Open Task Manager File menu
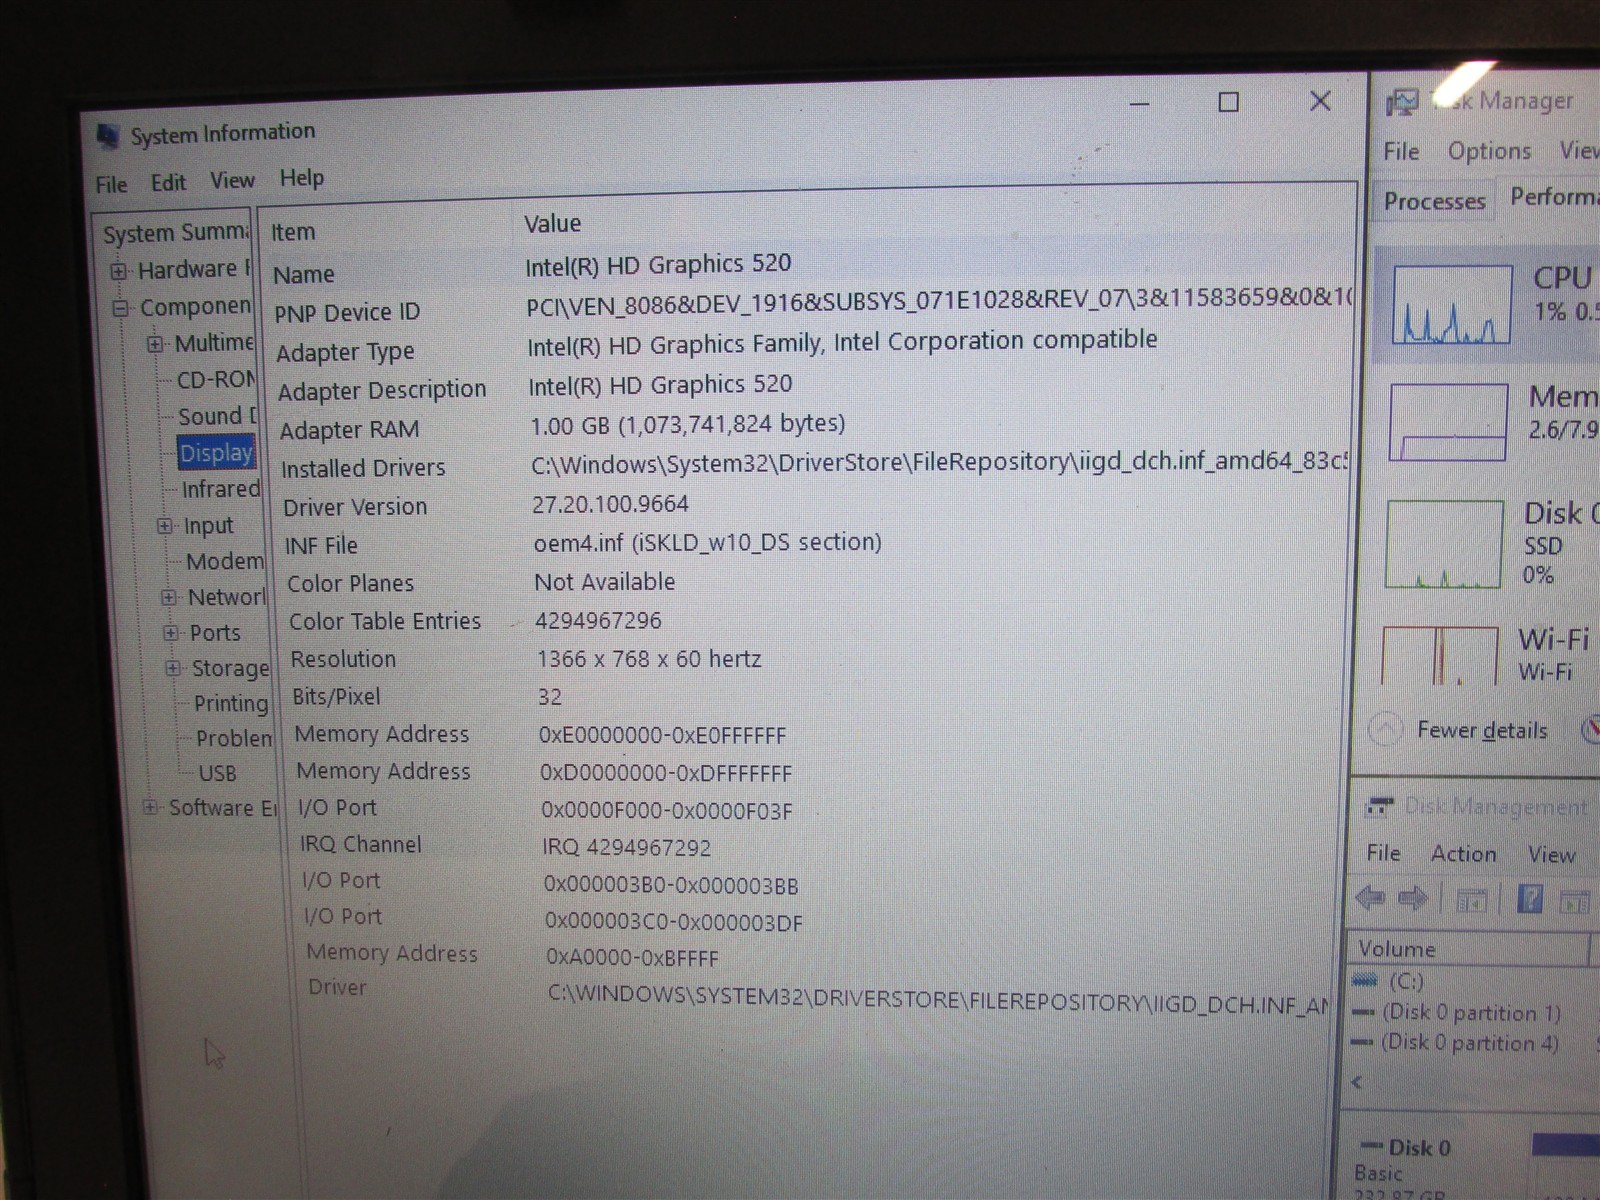This screenshot has width=1600, height=1200. coord(1401,151)
